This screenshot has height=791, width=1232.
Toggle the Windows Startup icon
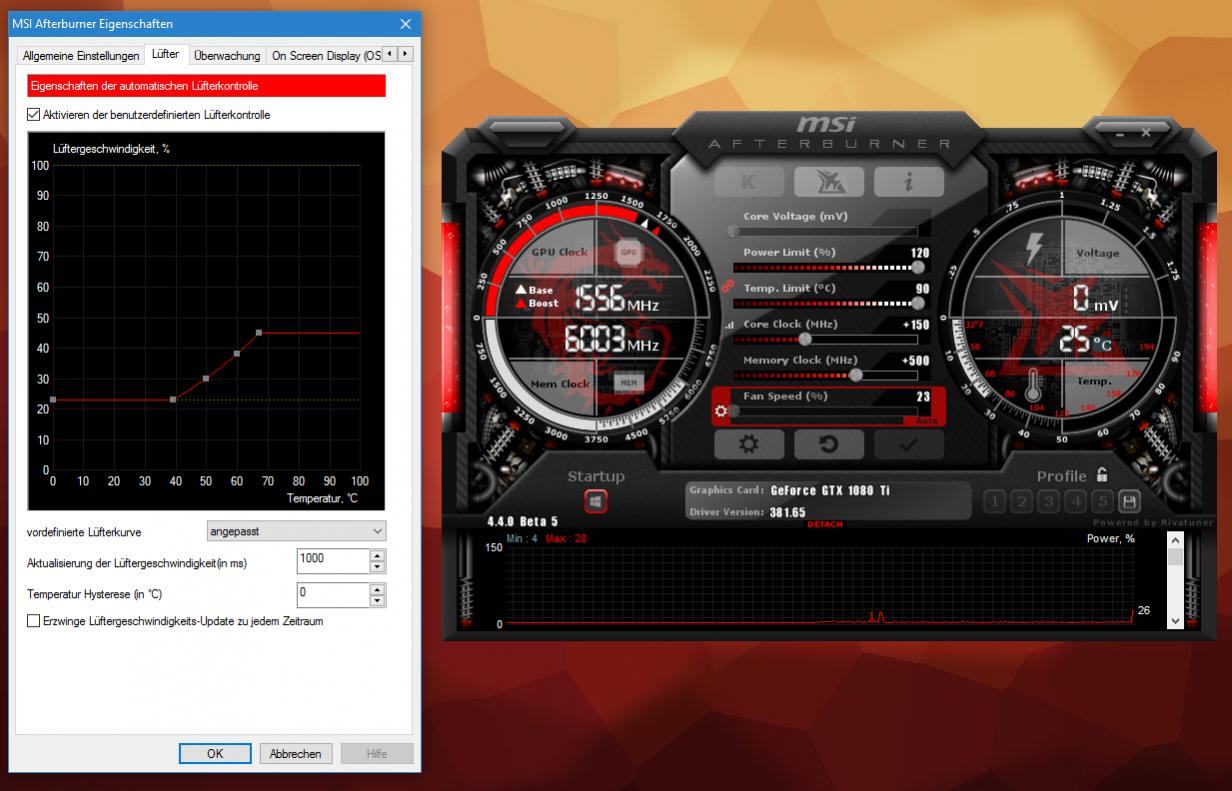(596, 502)
